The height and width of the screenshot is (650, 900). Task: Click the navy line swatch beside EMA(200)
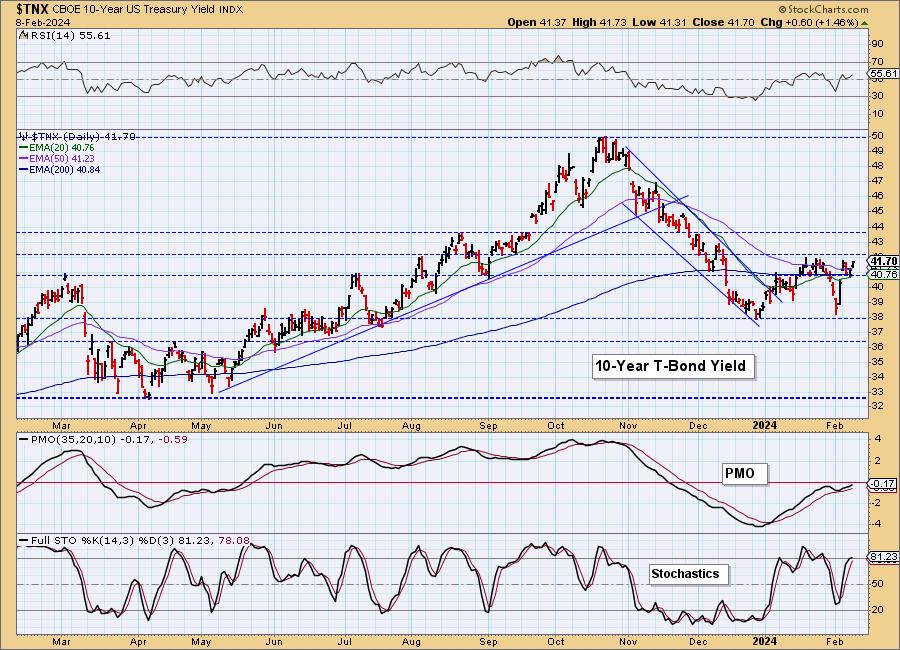tap(23, 169)
